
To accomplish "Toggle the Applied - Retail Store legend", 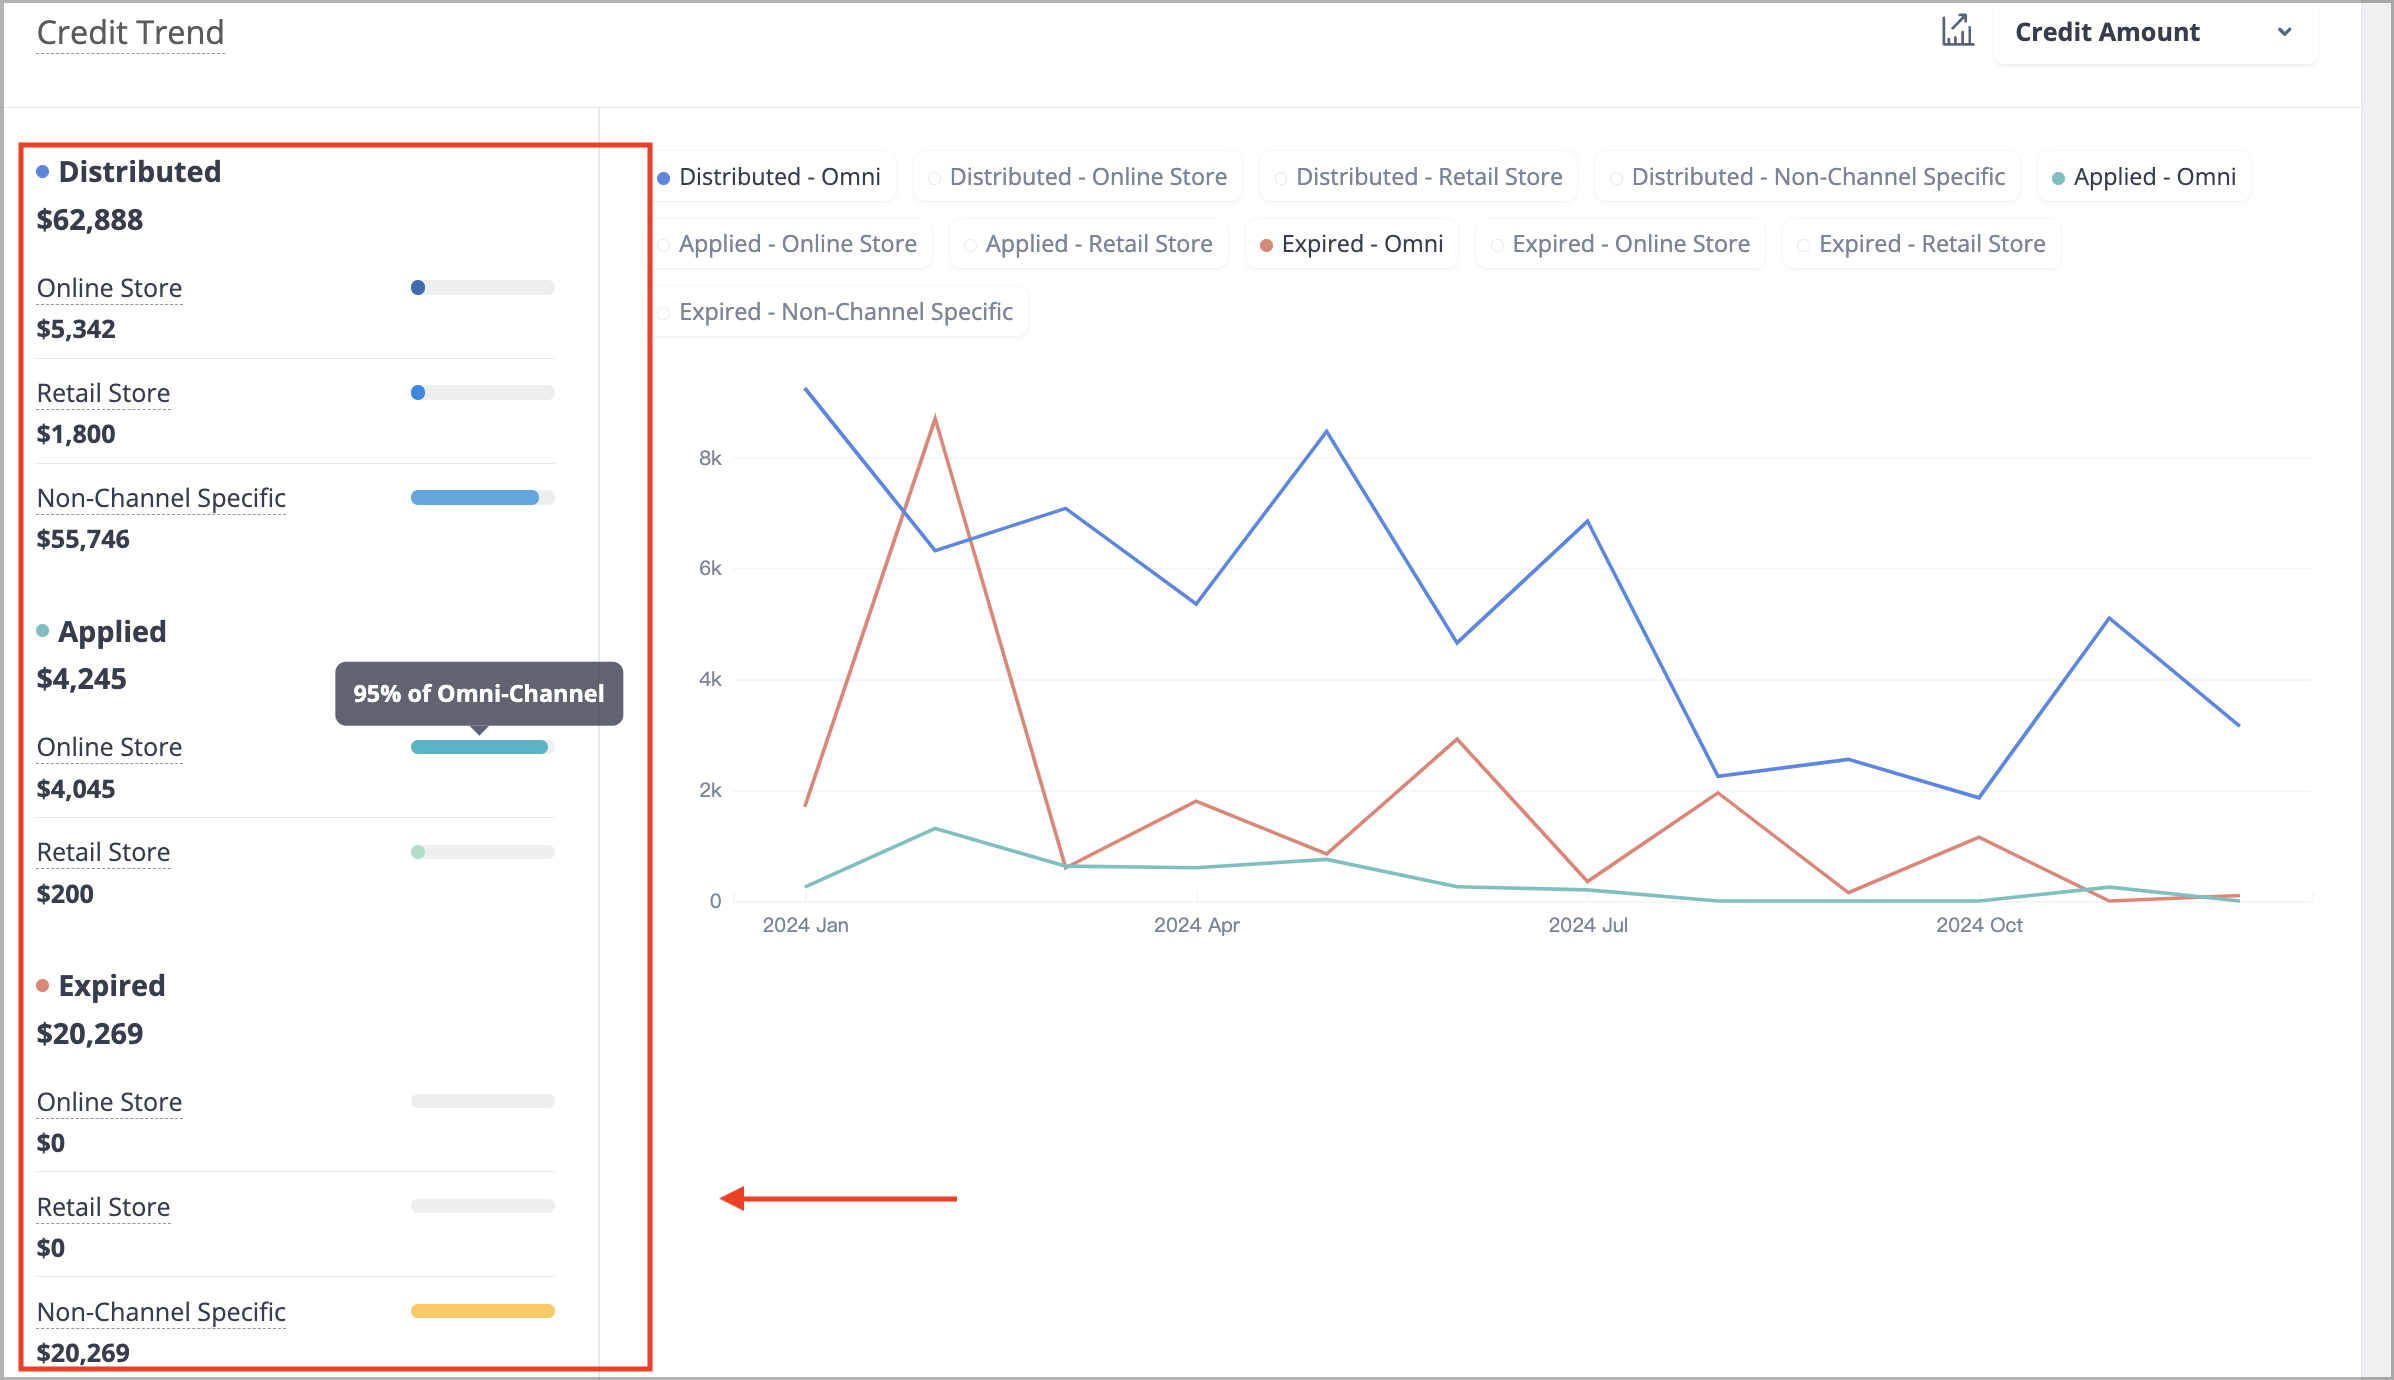I will [1088, 244].
